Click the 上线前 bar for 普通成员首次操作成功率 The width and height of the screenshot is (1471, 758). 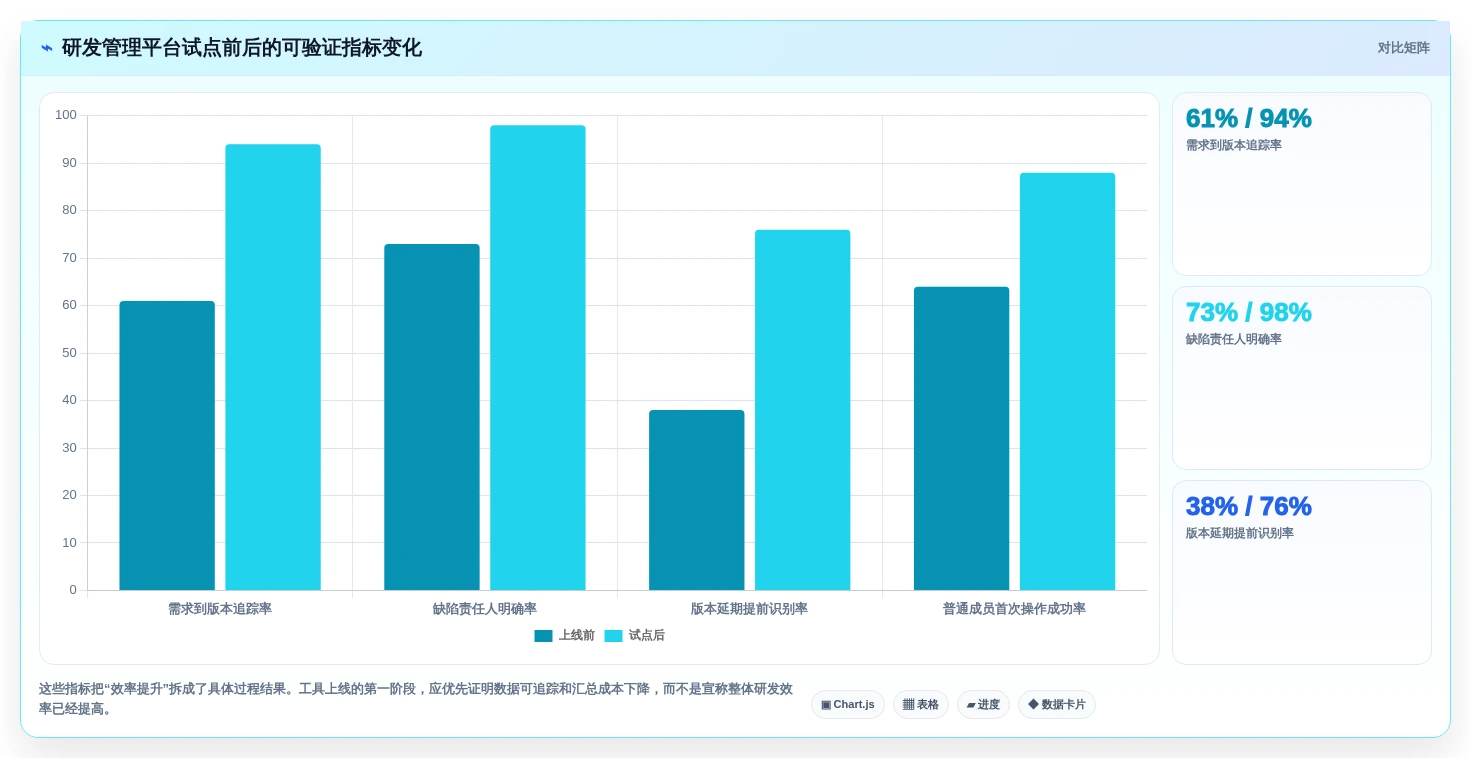[962, 439]
